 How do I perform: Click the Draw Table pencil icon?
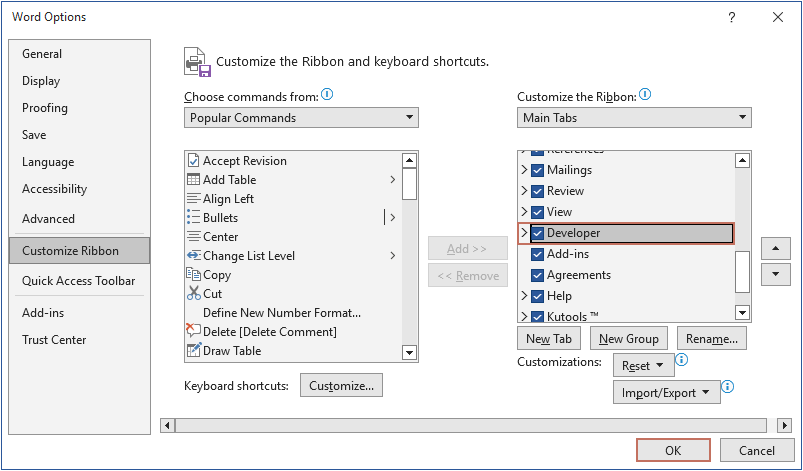tap(194, 351)
